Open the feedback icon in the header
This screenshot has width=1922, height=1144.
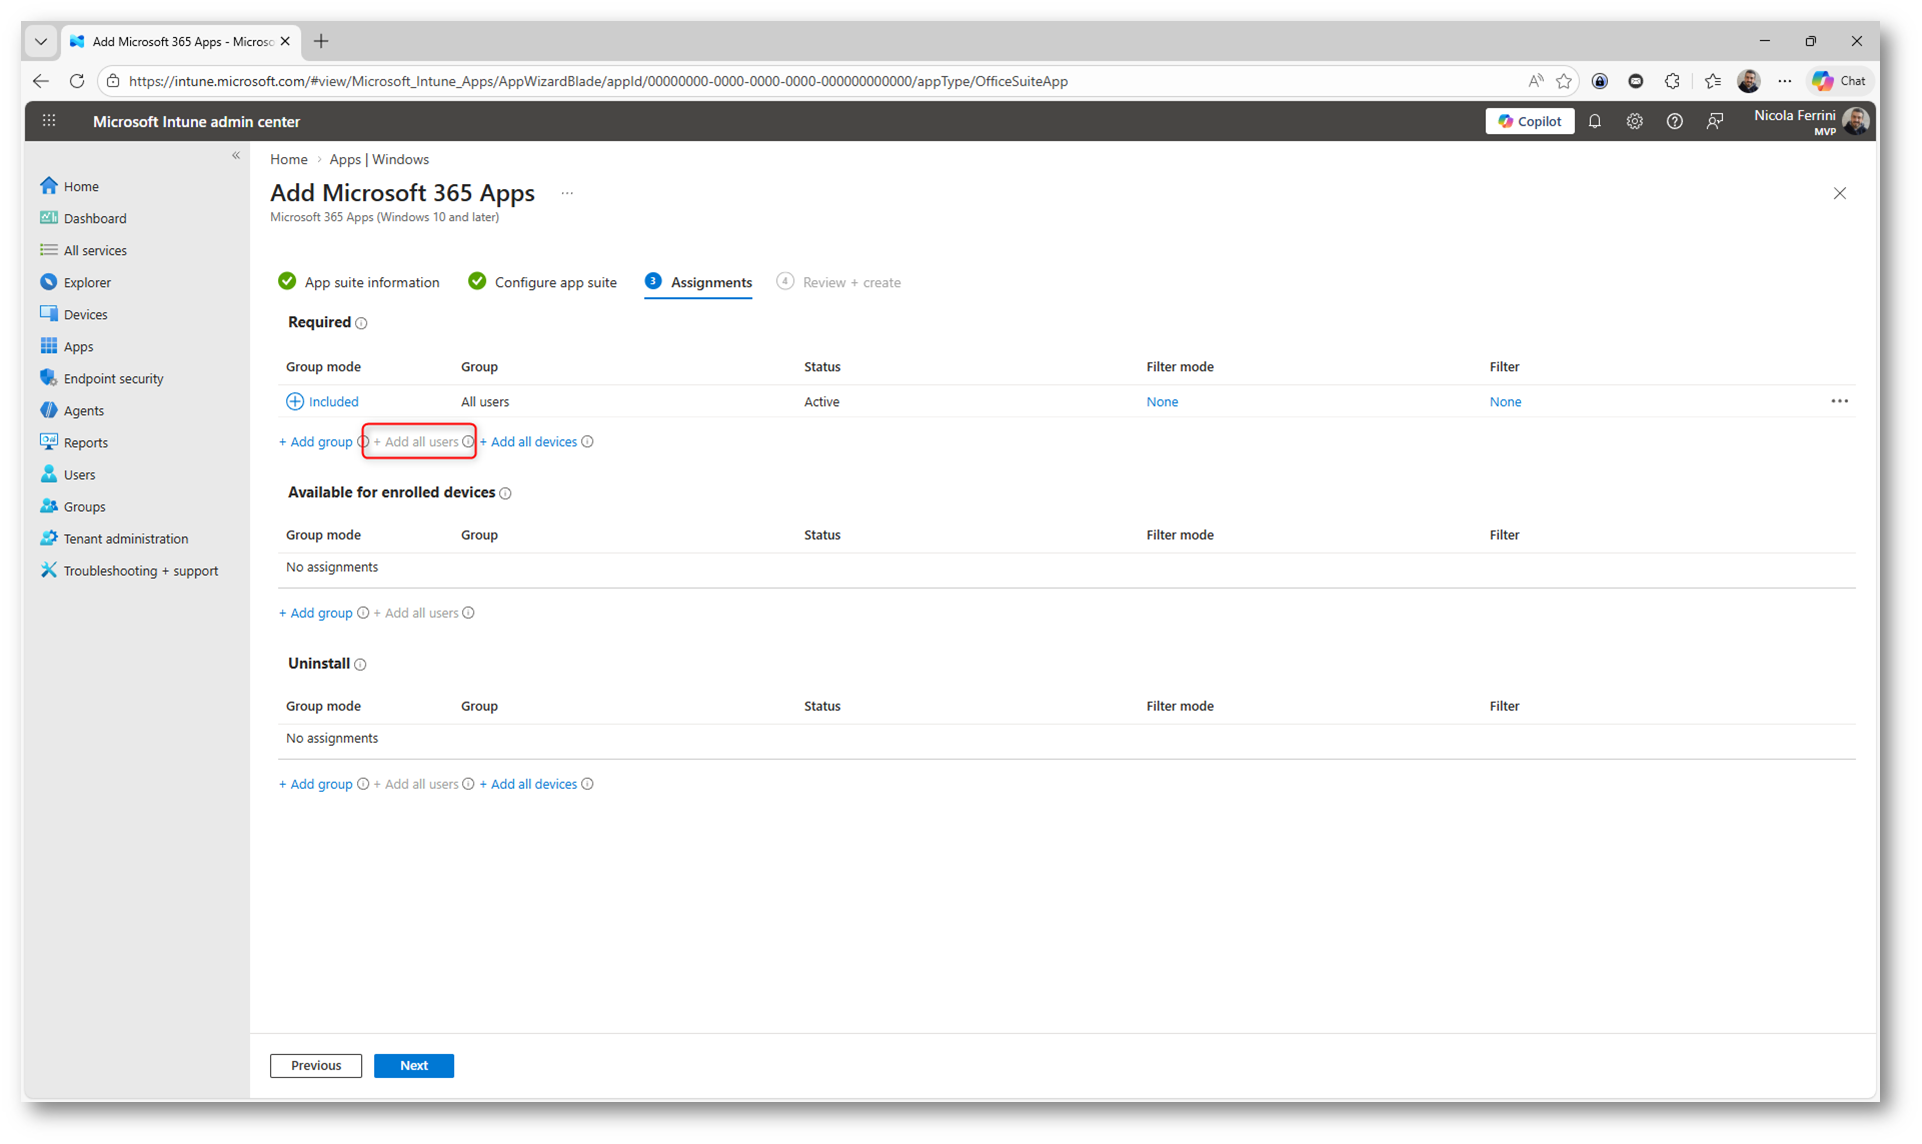click(x=1714, y=121)
